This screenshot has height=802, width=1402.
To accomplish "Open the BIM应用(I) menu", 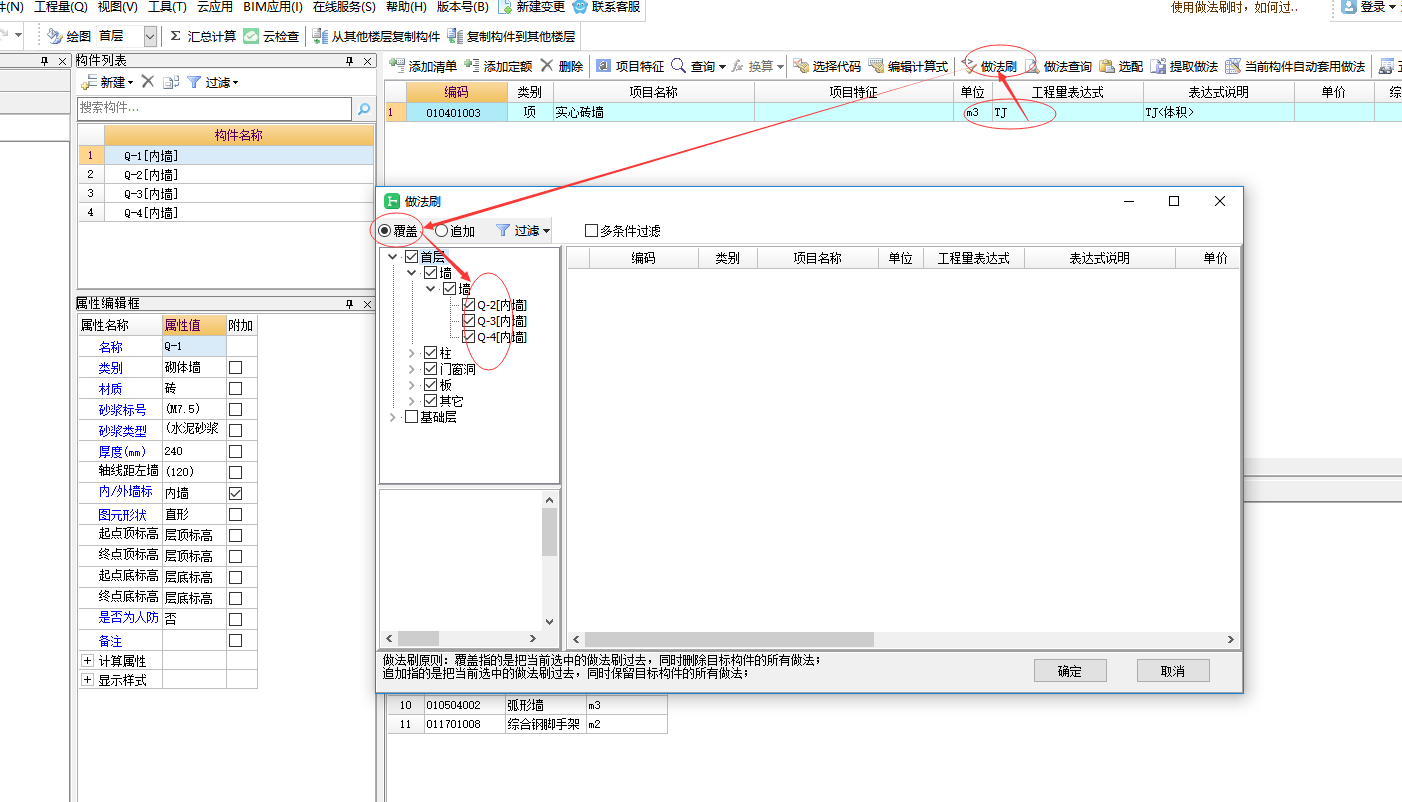I will (272, 7).
